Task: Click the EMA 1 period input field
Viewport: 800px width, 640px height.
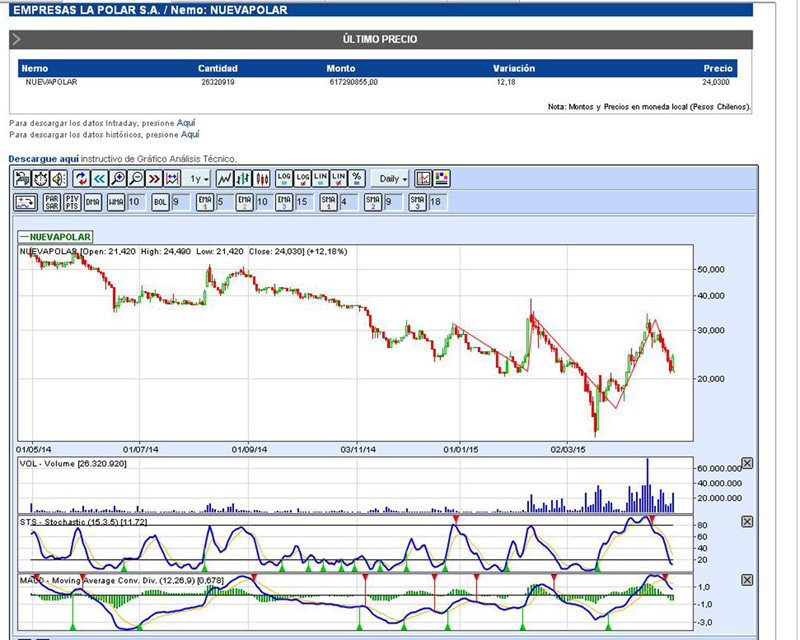Action: coord(224,203)
